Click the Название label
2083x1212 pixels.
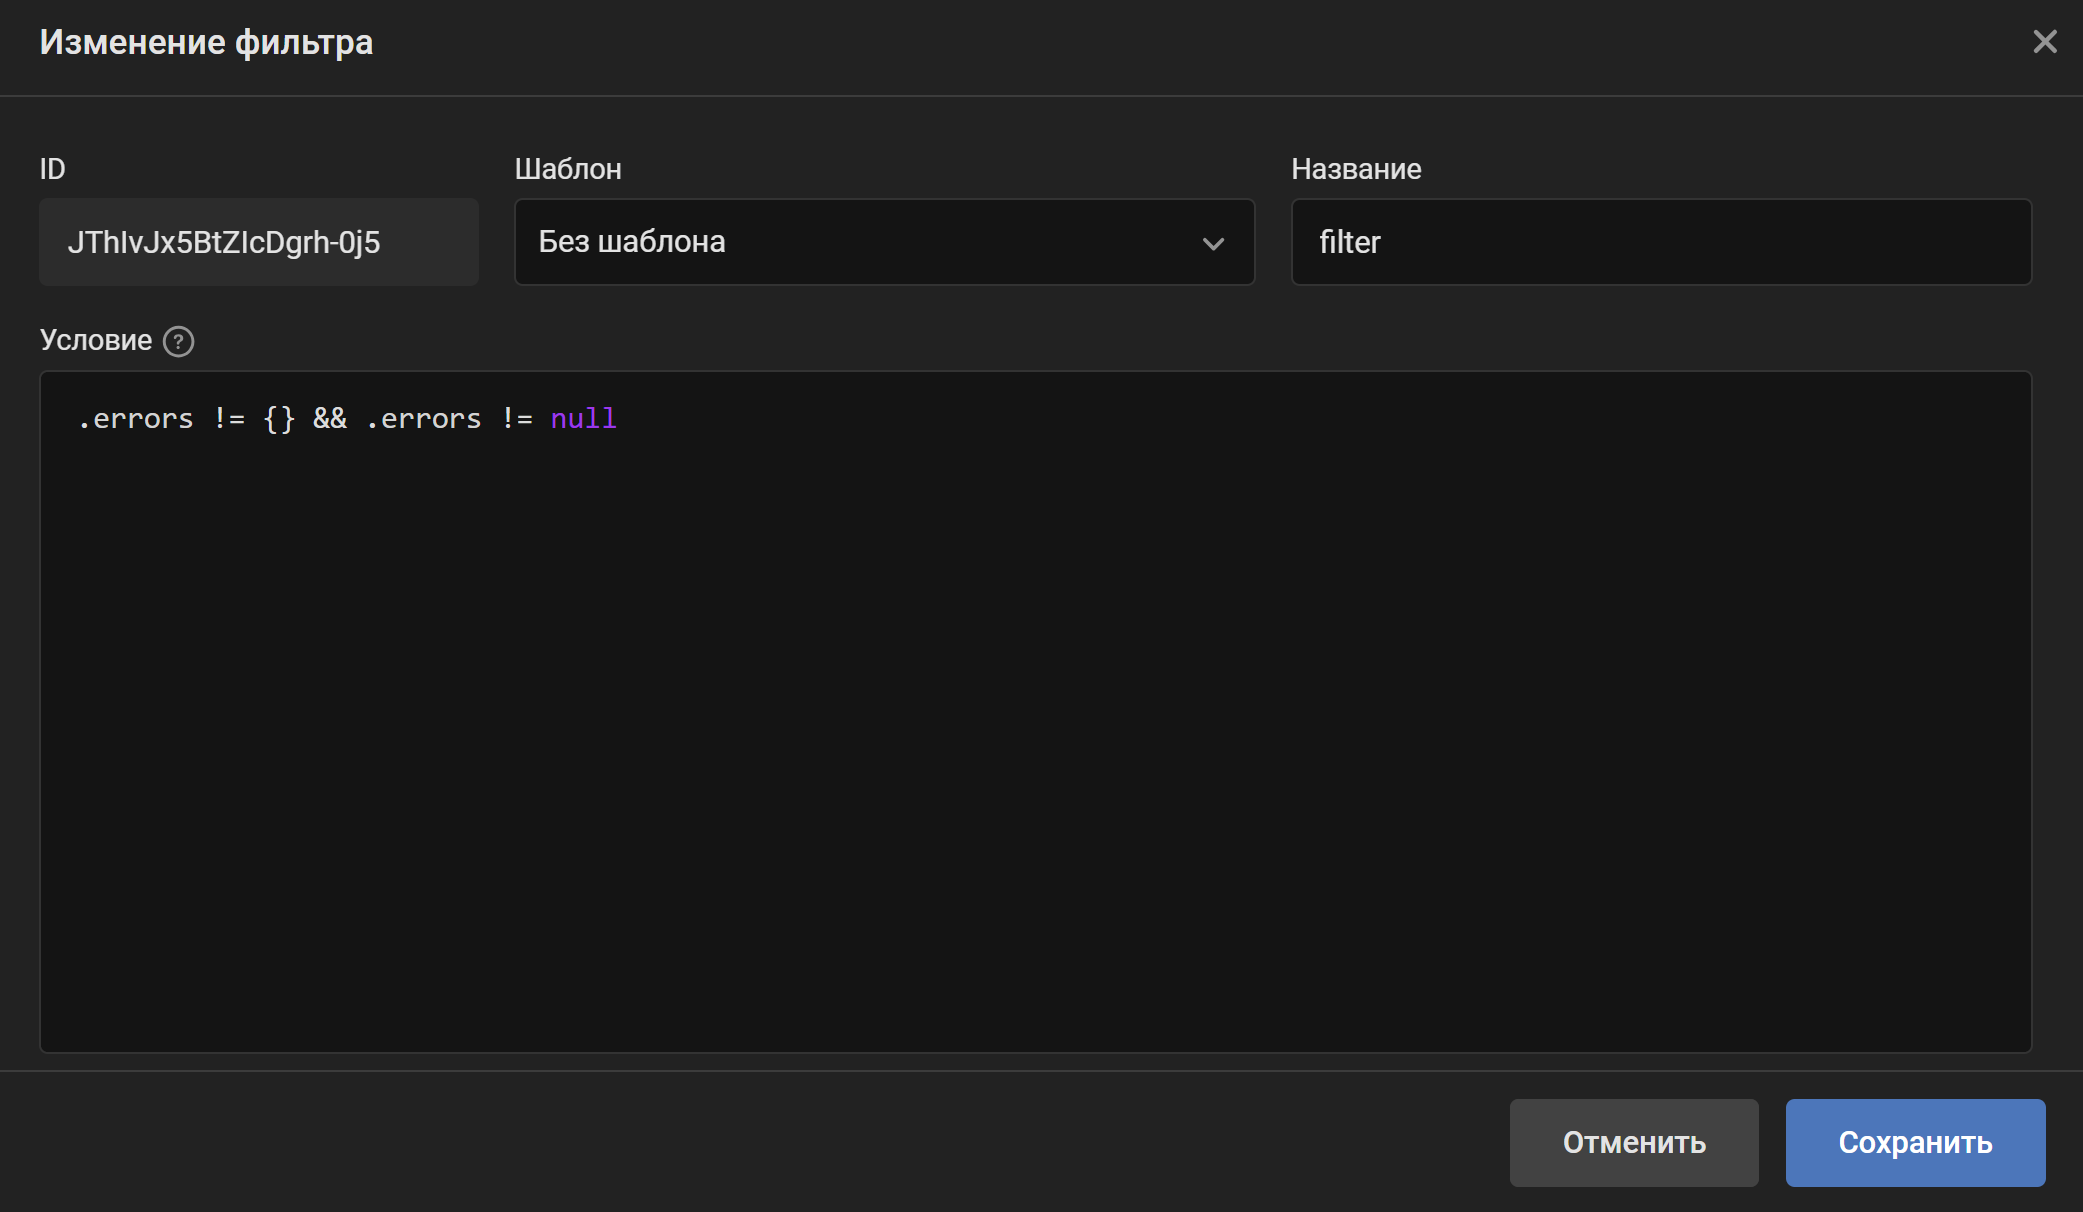pyautogui.click(x=1356, y=169)
